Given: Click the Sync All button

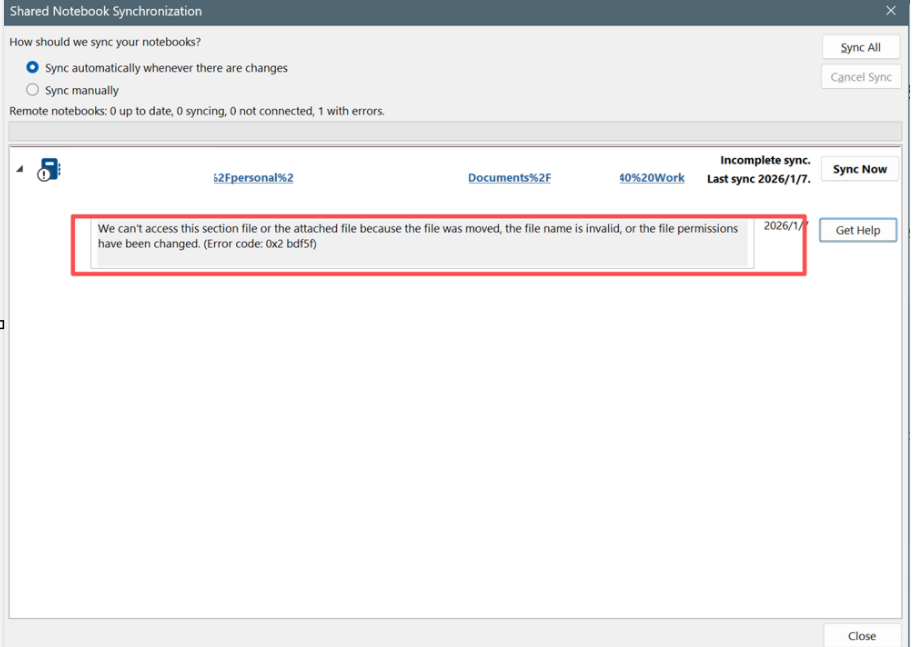Looking at the screenshot, I should [860, 47].
